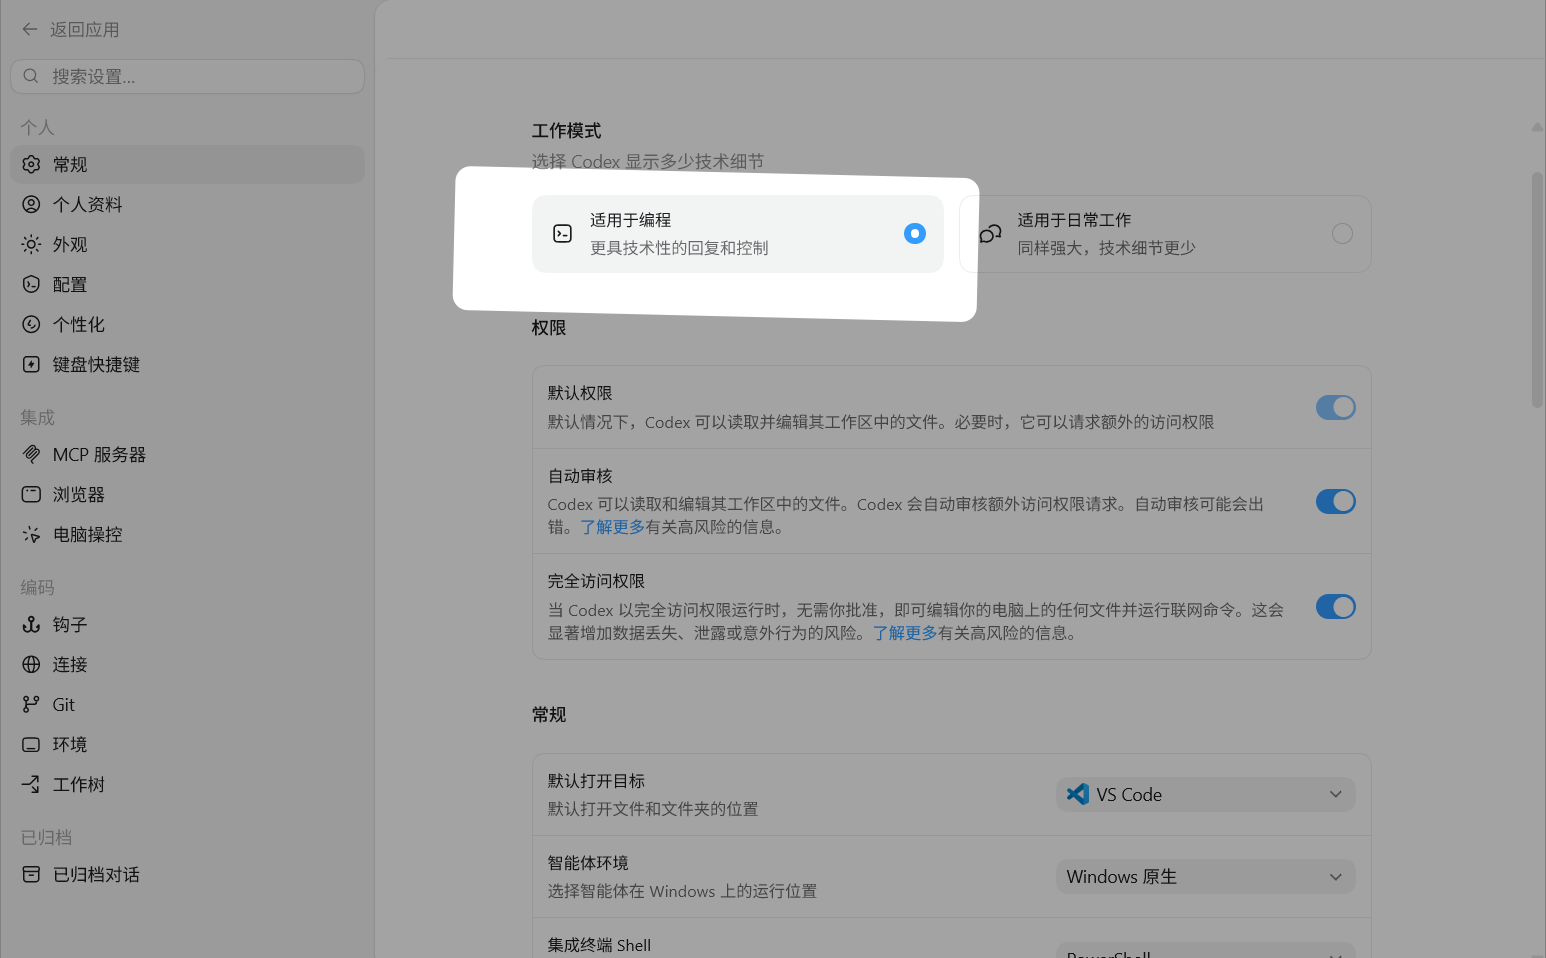
Task: Open the 智能体环境 Windows 原生 dropdown
Action: point(1206,876)
